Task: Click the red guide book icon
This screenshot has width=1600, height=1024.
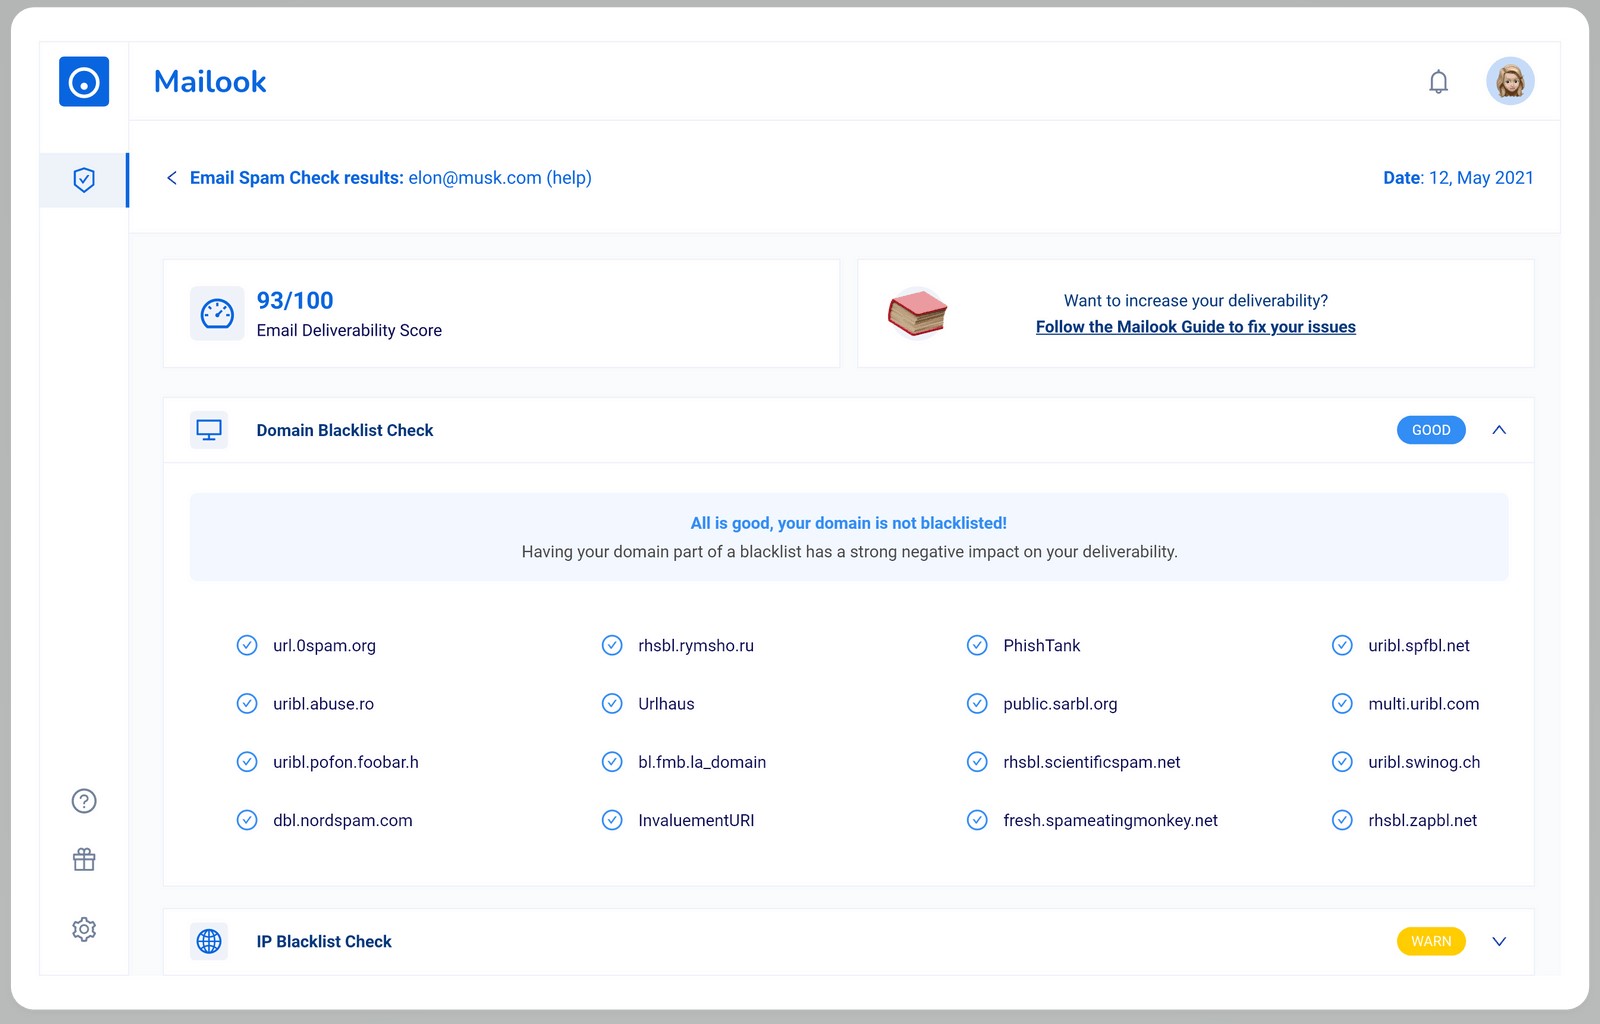Action: (x=917, y=314)
